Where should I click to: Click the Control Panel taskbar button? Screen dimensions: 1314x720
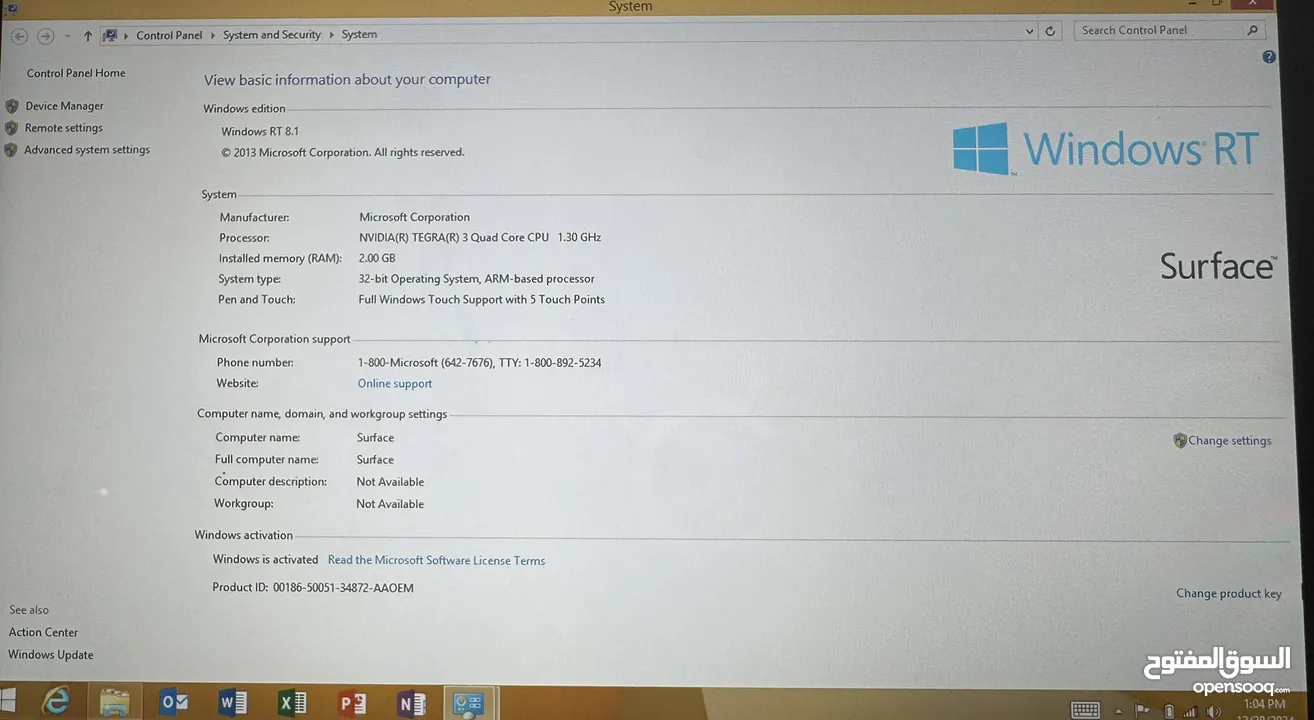coord(469,703)
